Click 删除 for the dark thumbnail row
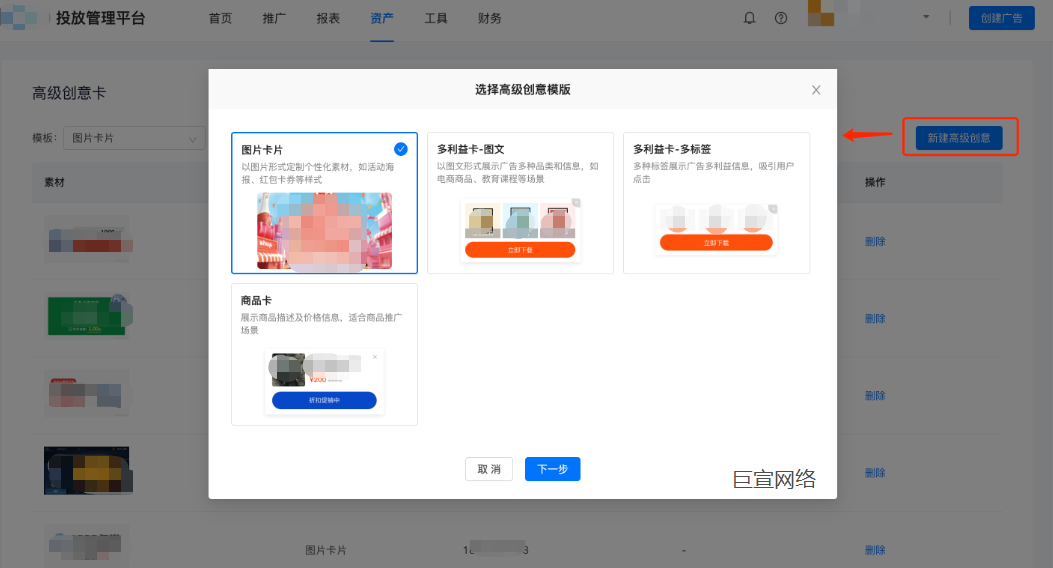The height and width of the screenshot is (568, 1053). point(875,473)
